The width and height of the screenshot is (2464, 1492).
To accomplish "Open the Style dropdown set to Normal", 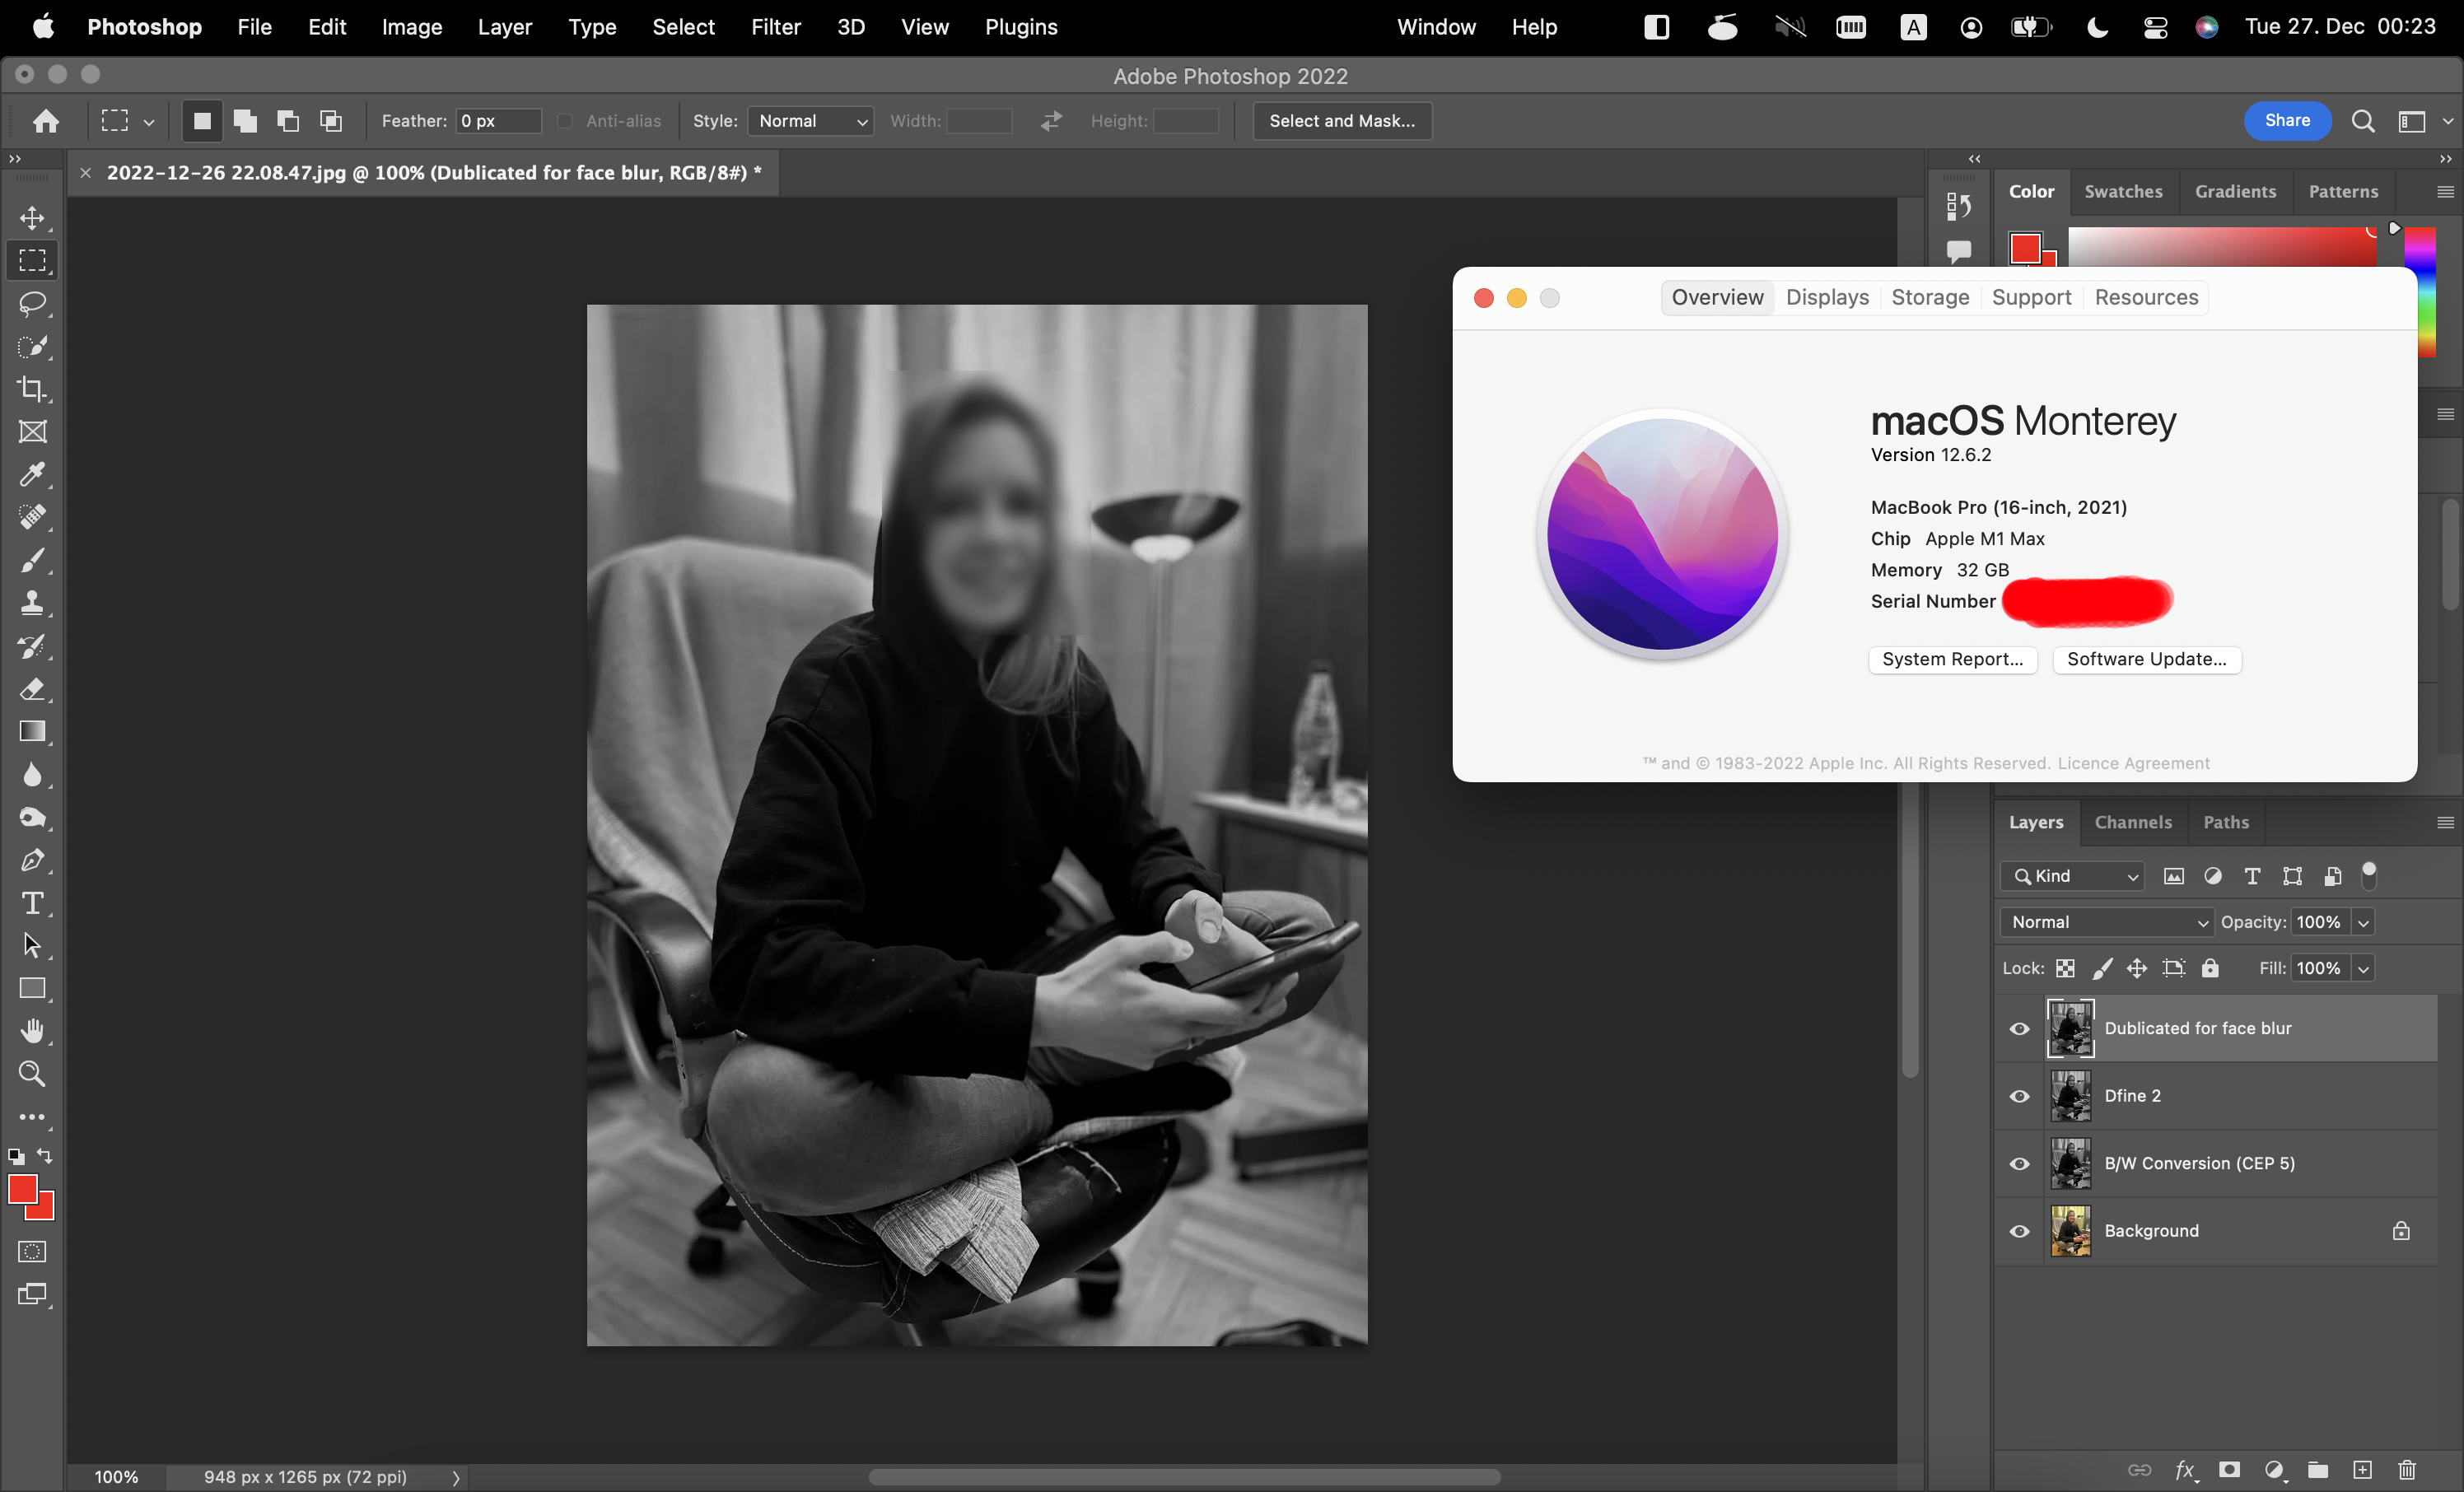I will (810, 121).
